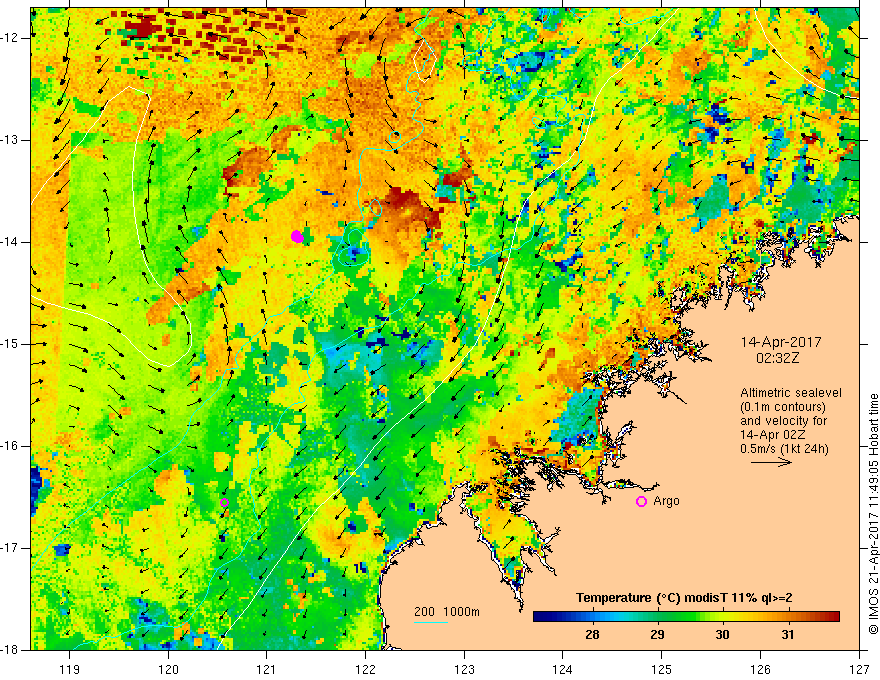
Task: Click the IMOS copyright timestamp text
Action: click(x=873, y=514)
